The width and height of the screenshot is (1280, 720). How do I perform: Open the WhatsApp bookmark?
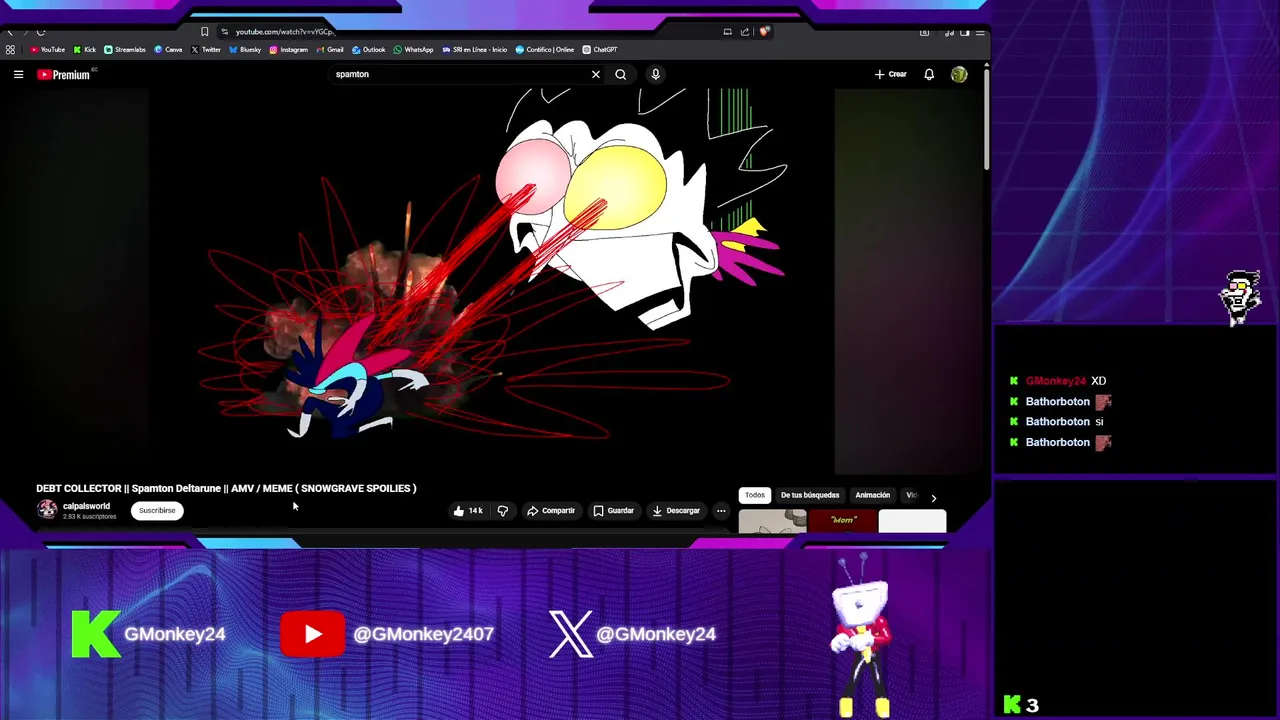pyautogui.click(x=414, y=50)
